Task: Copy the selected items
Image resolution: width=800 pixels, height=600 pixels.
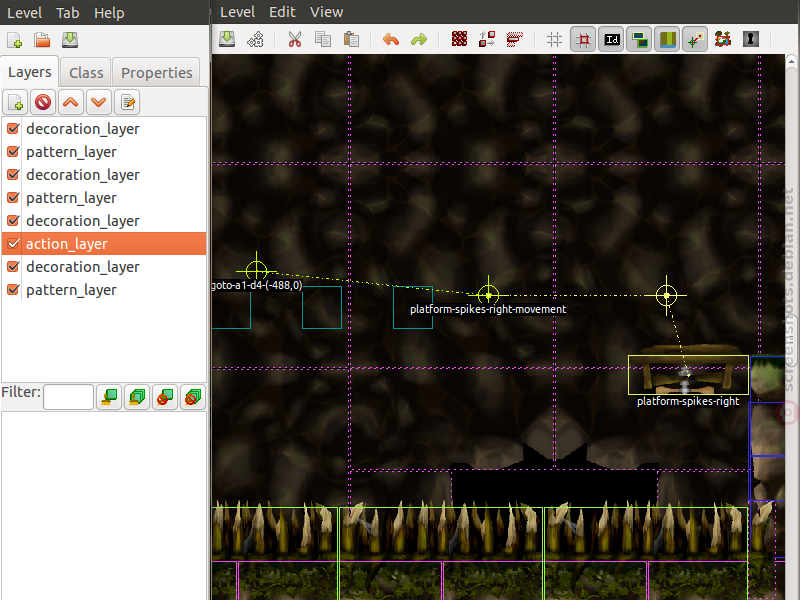Action: pyautogui.click(x=323, y=39)
